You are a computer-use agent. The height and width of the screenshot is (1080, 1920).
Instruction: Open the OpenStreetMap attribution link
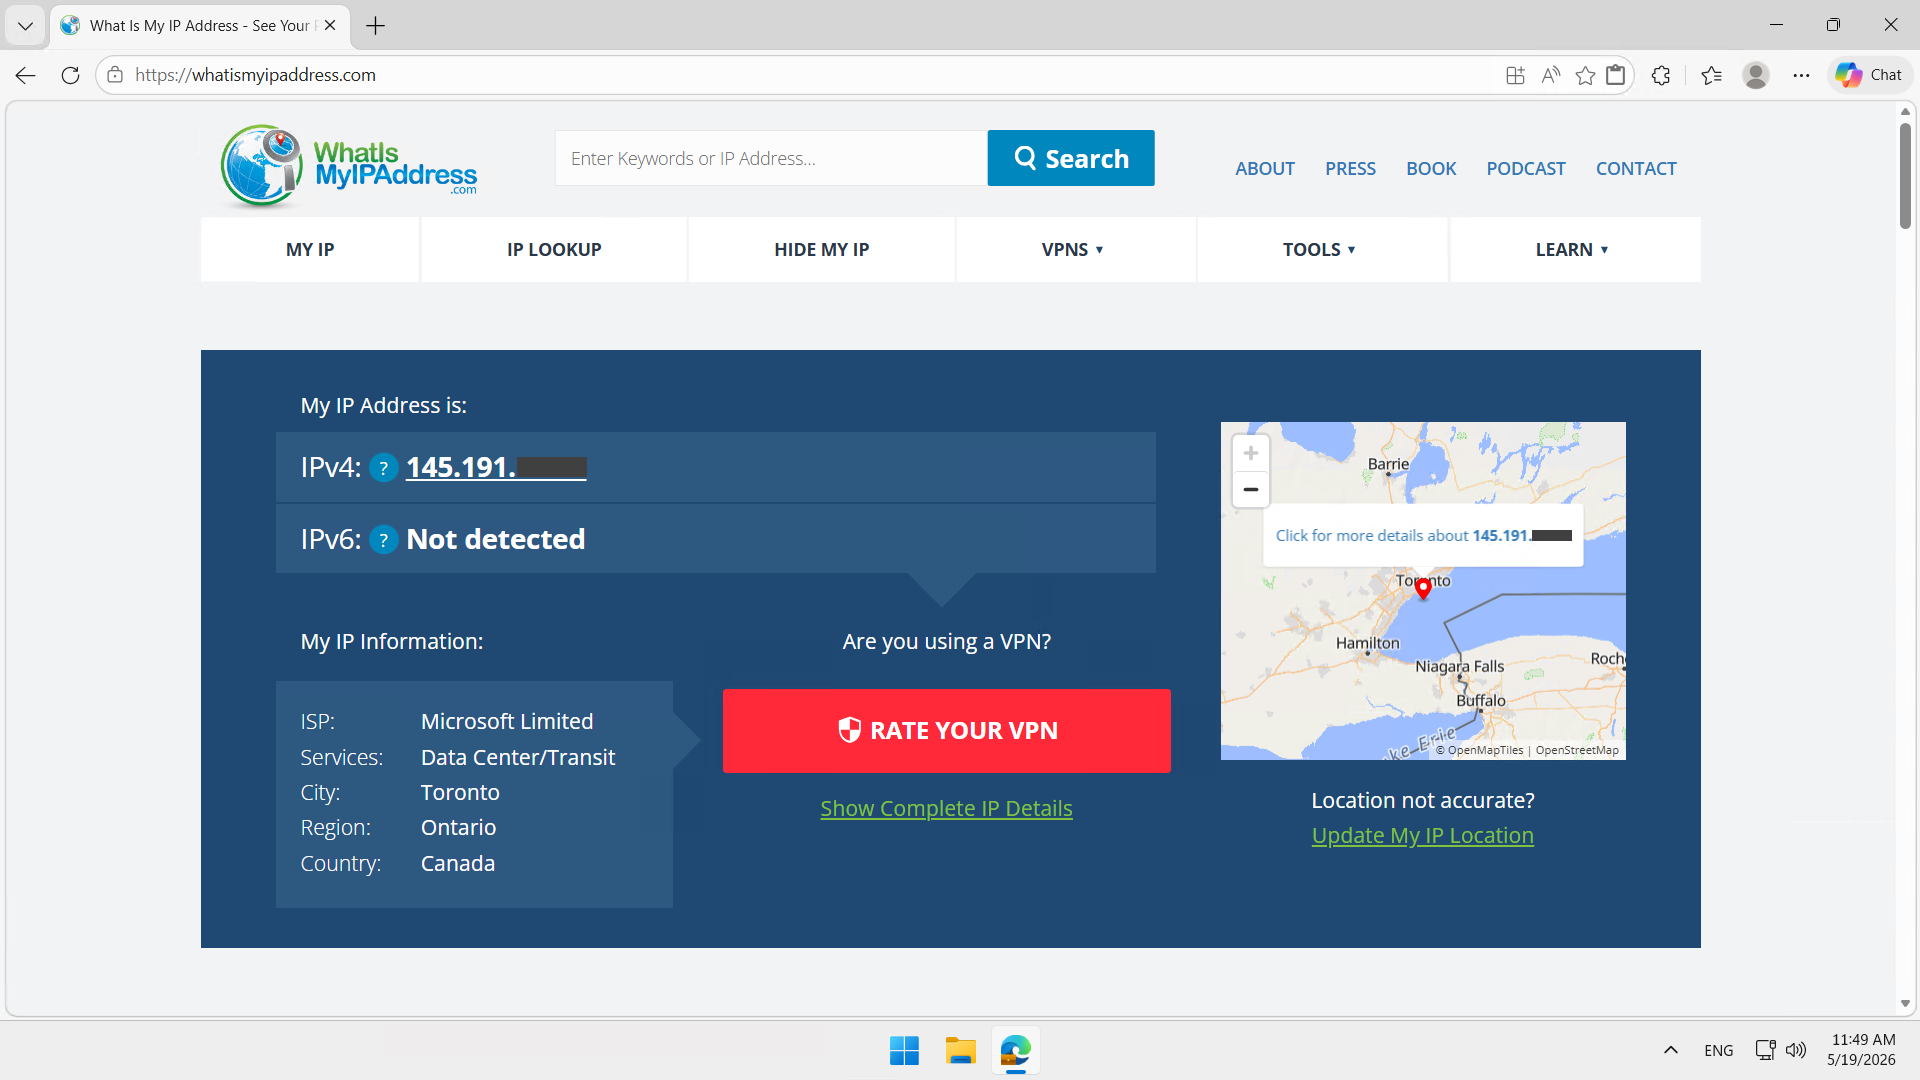[1577, 750]
